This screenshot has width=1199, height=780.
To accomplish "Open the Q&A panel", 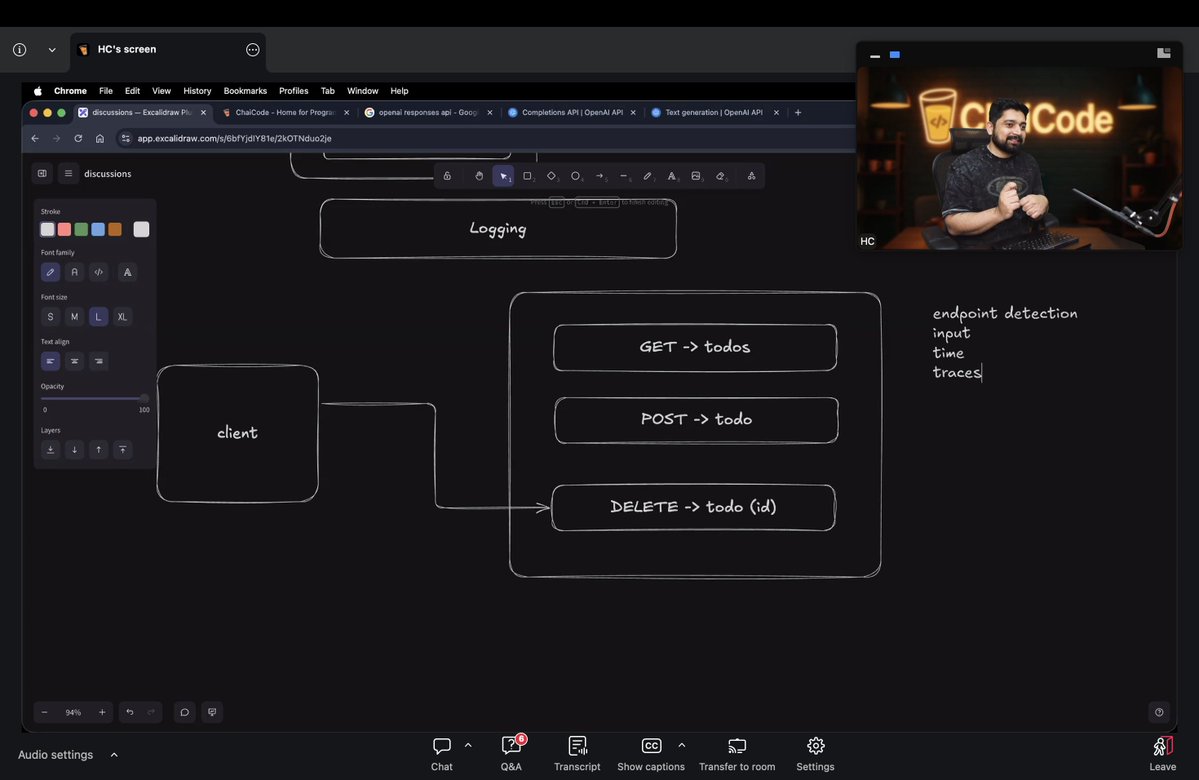I will [512, 754].
